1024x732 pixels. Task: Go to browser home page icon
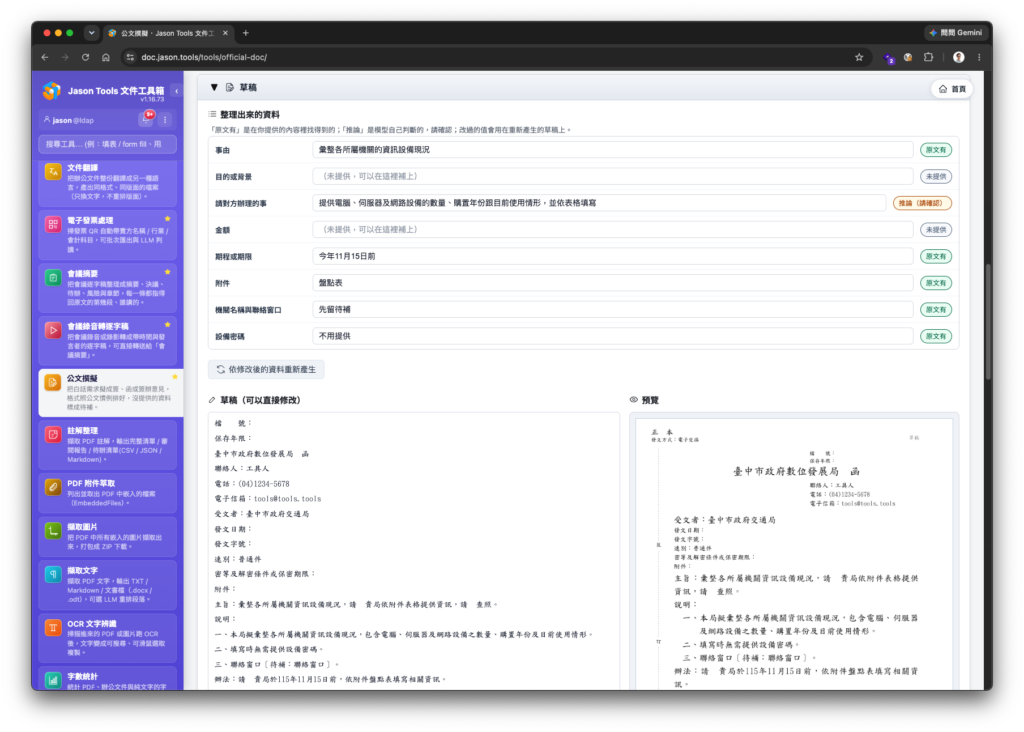click(x=106, y=57)
